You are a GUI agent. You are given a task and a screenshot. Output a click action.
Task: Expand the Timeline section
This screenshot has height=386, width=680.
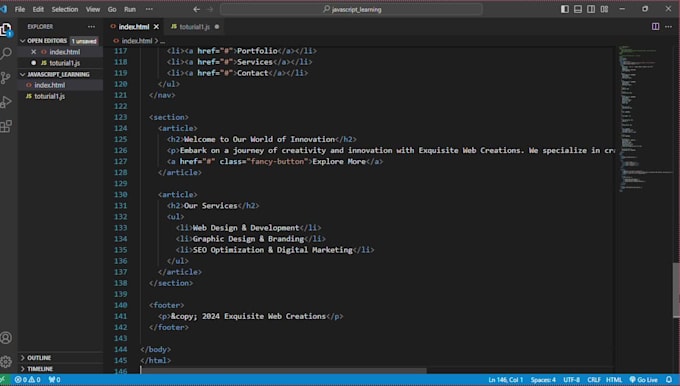click(40, 369)
